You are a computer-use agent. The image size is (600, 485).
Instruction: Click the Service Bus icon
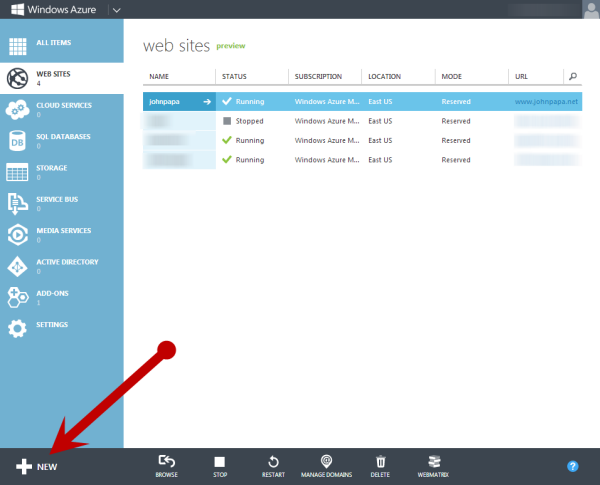coord(18,203)
